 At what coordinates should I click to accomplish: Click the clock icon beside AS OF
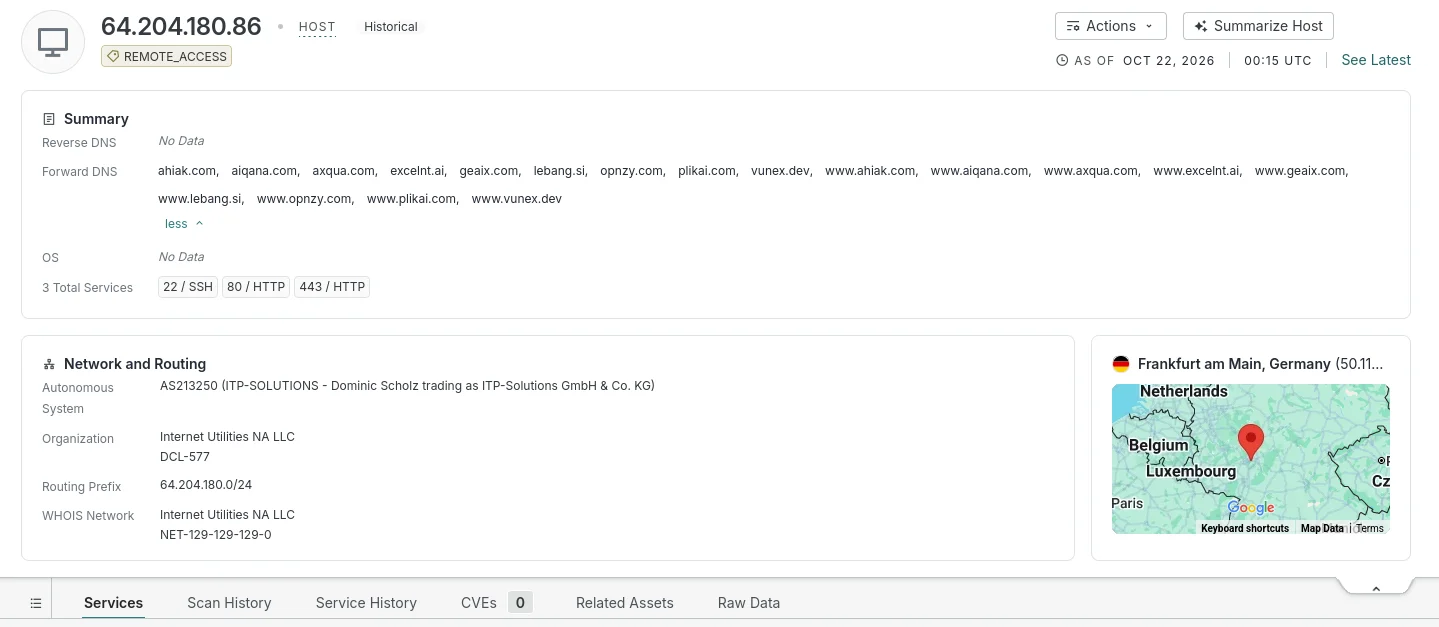[x=1062, y=61]
